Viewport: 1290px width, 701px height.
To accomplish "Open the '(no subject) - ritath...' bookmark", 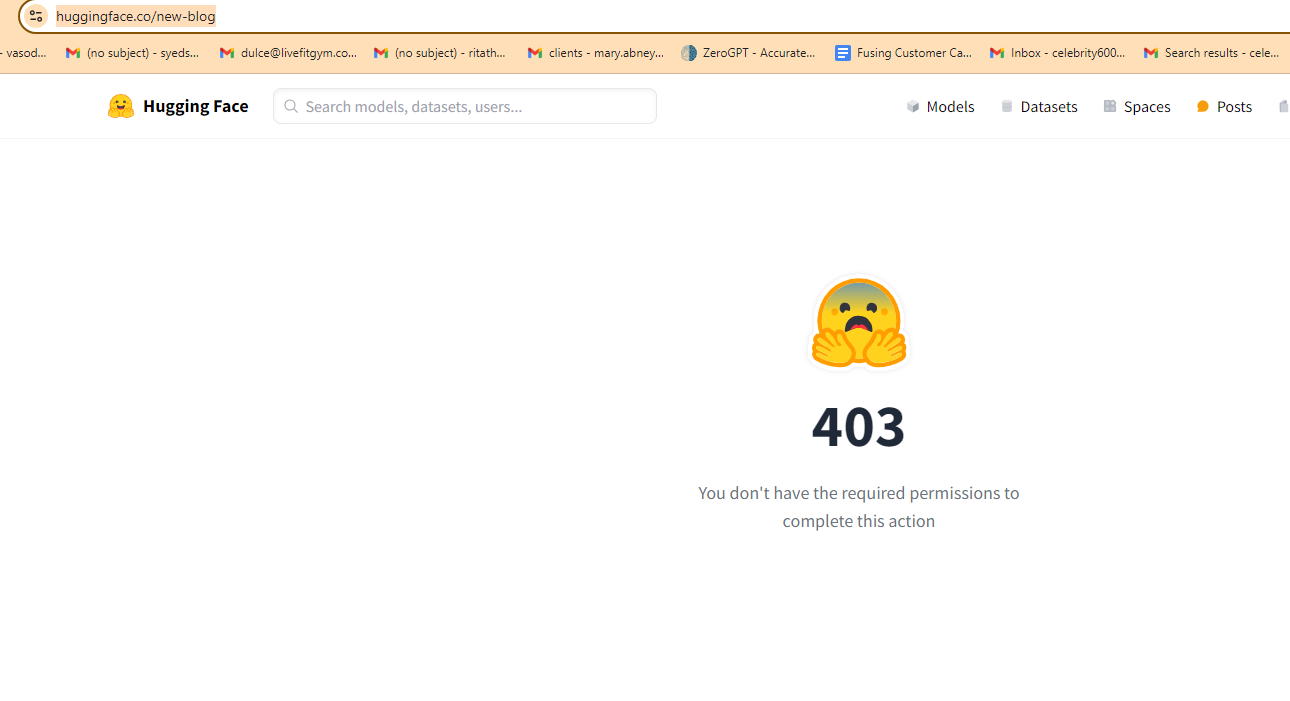I will [441, 53].
